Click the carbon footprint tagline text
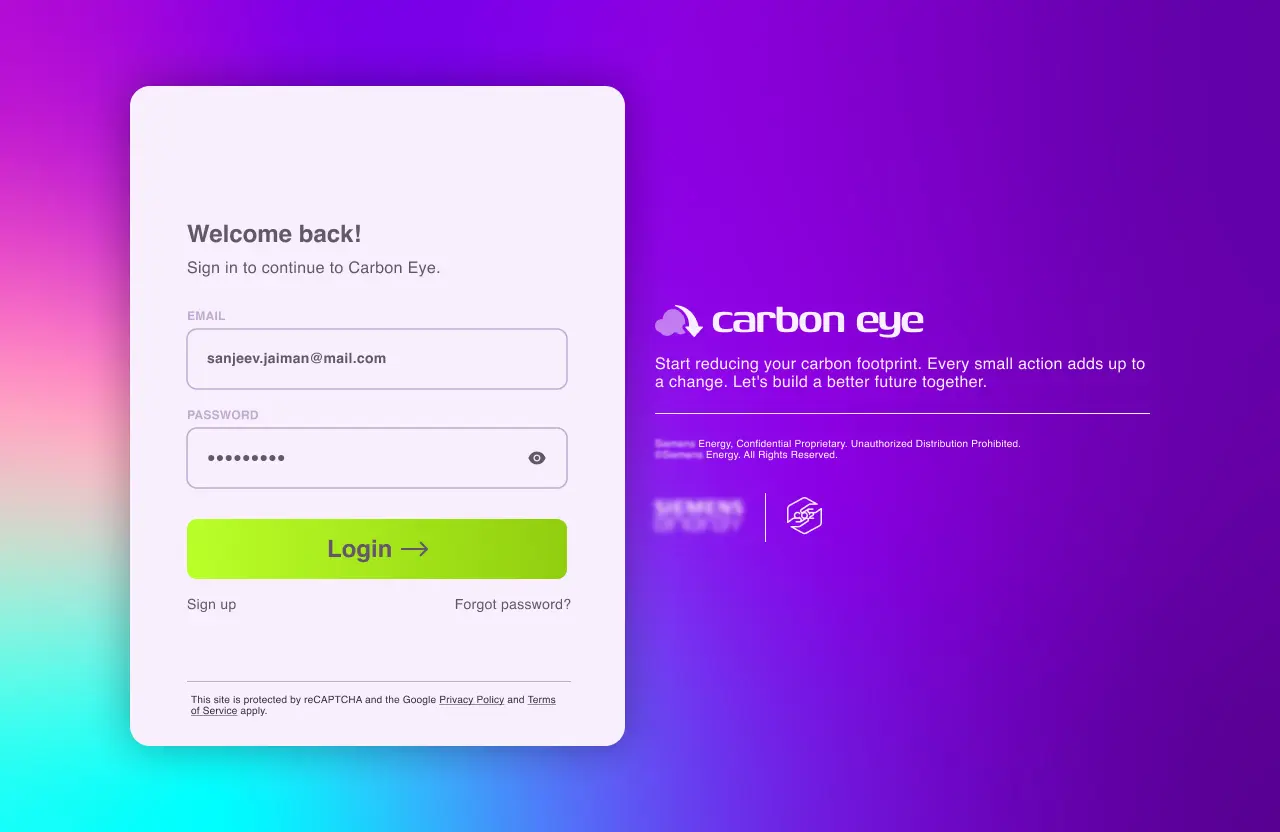 tap(900, 373)
